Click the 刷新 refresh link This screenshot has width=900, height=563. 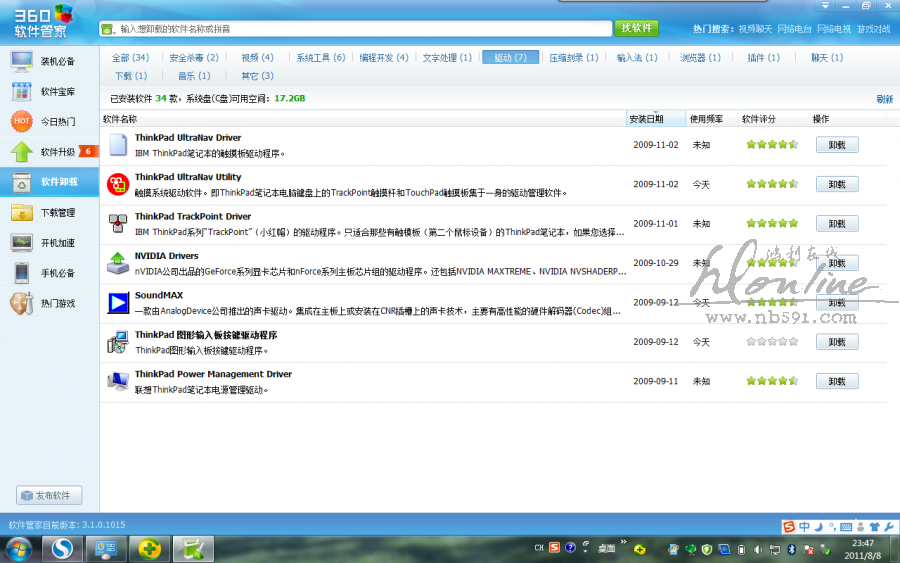click(x=884, y=99)
